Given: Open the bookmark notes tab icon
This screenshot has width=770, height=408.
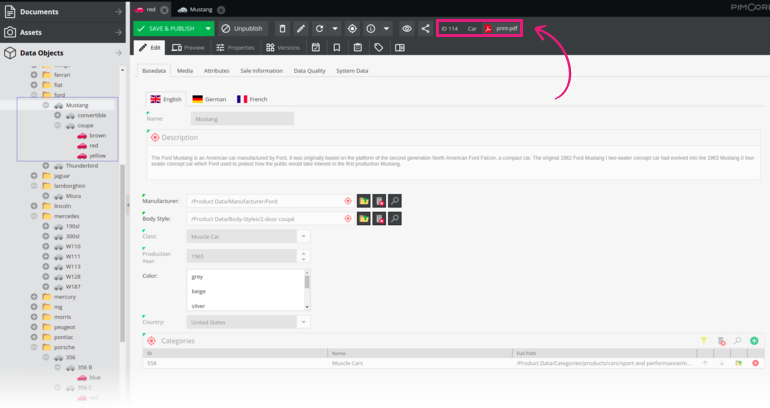Looking at the screenshot, I should 337,48.
